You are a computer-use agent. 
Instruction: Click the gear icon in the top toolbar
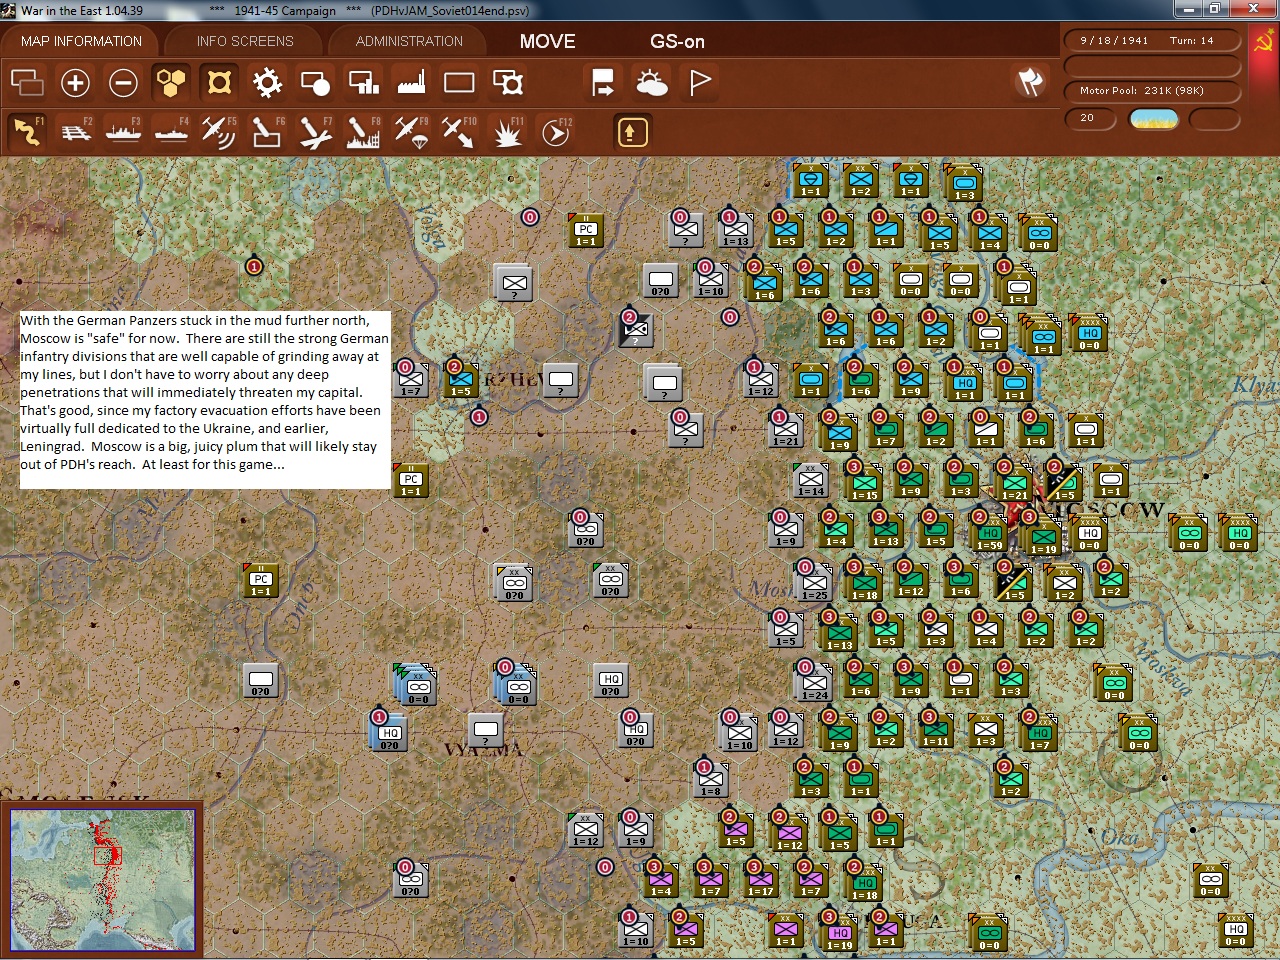point(267,82)
